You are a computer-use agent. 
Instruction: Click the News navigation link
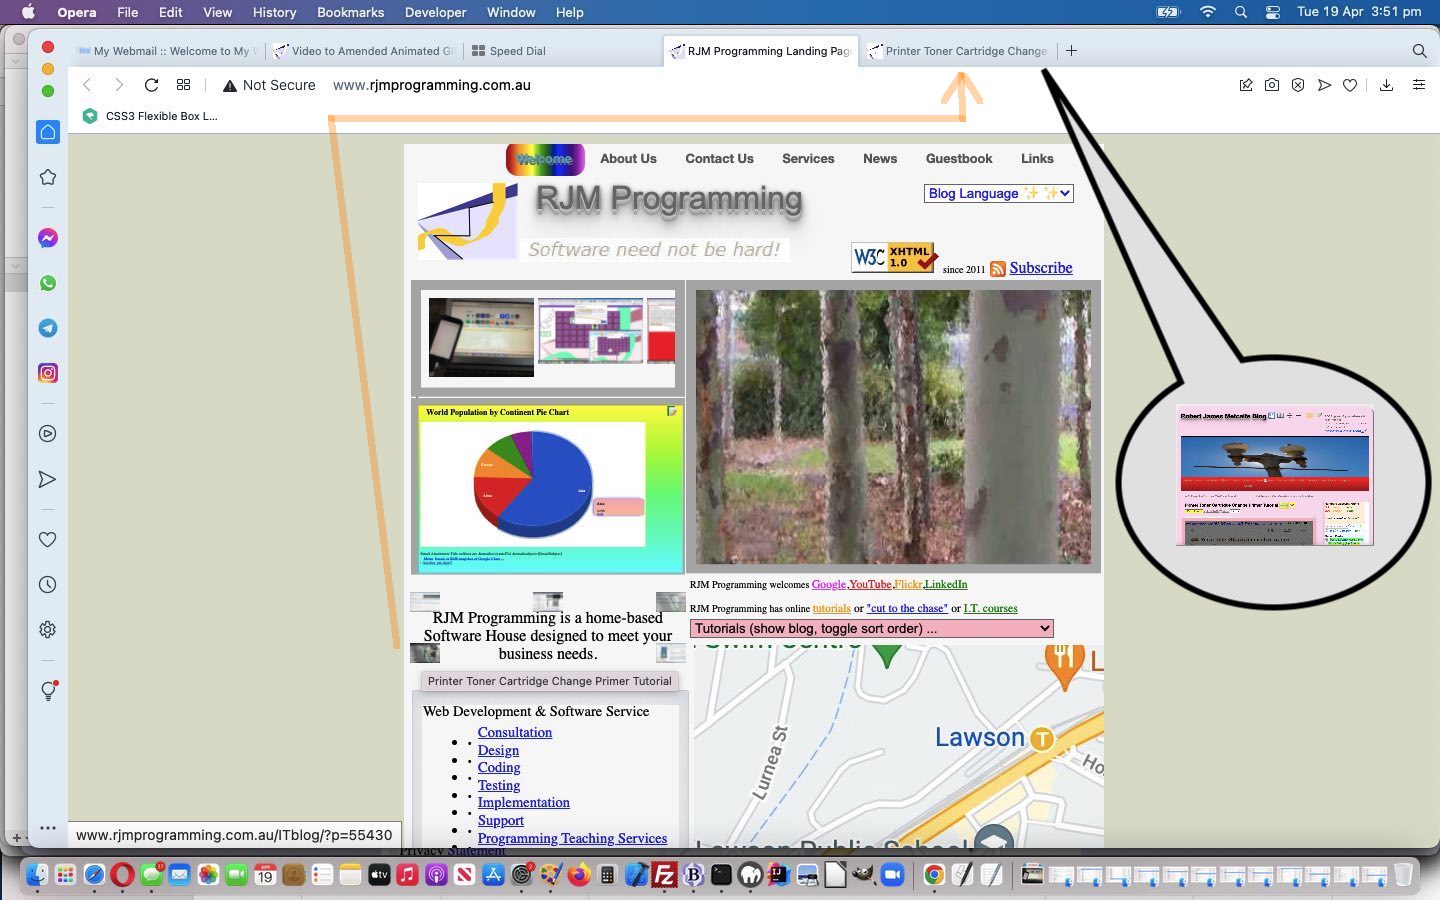pyautogui.click(x=880, y=159)
